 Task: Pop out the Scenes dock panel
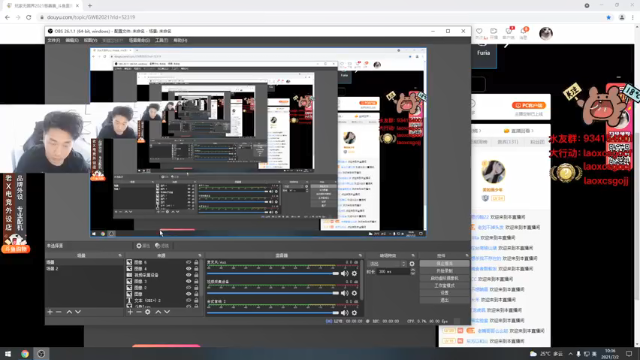coord(120,256)
